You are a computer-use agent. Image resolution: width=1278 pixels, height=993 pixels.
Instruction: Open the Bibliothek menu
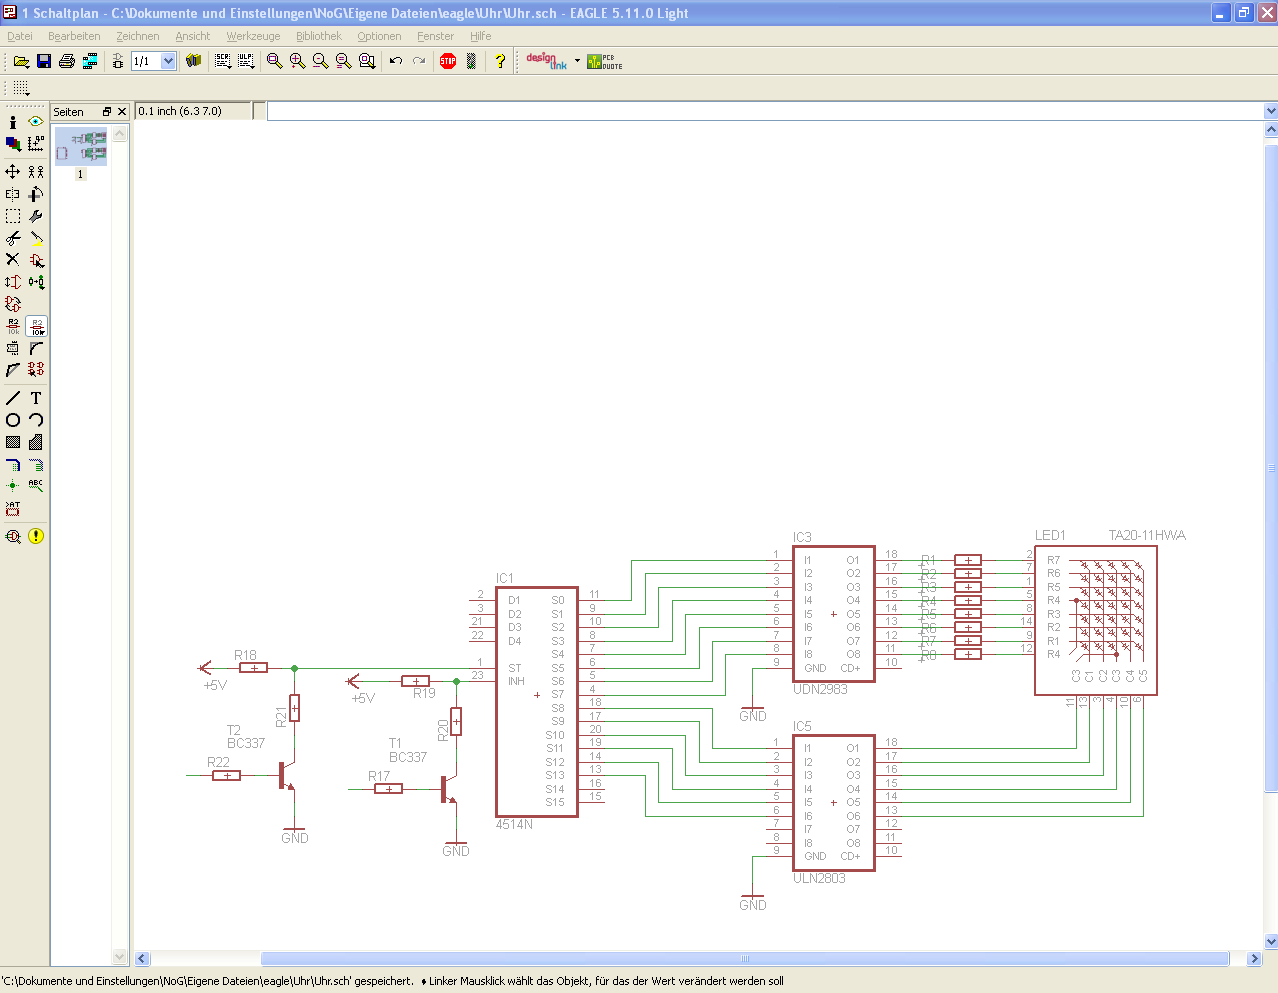(x=319, y=36)
